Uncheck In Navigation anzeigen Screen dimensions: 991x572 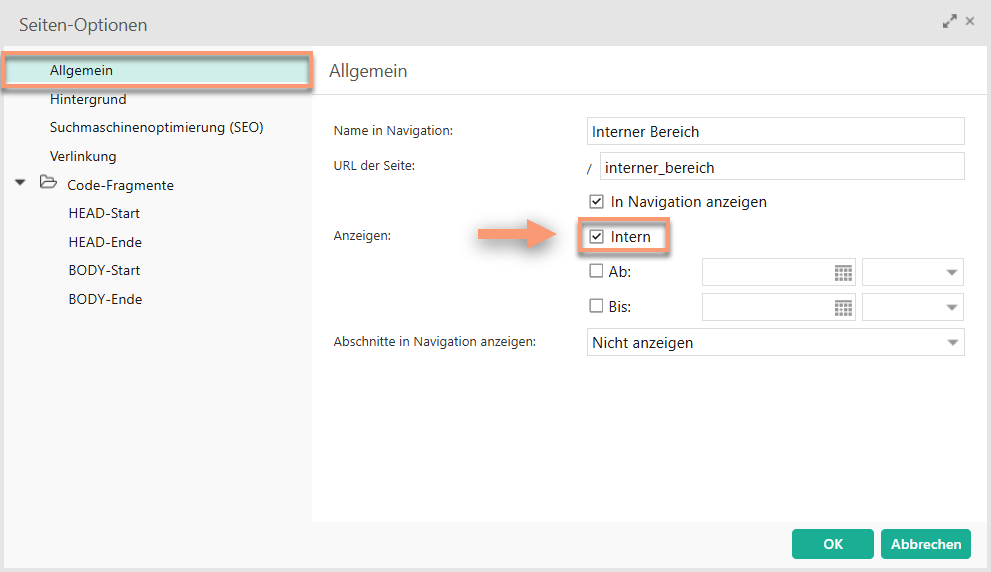(596, 202)
